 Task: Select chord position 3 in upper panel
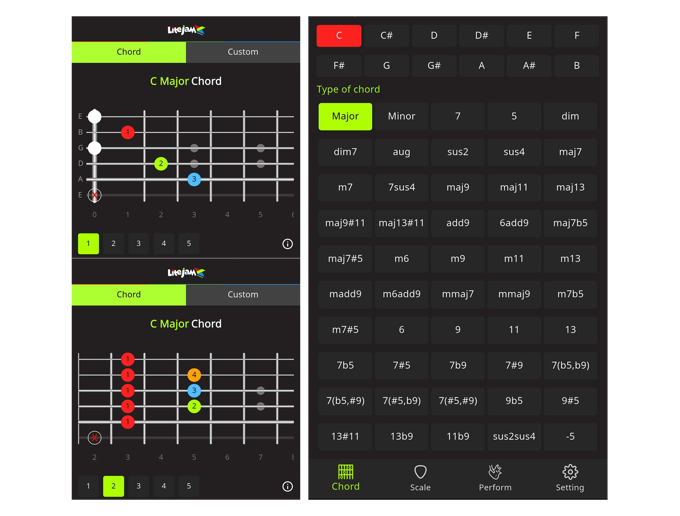tap(138, 243)
